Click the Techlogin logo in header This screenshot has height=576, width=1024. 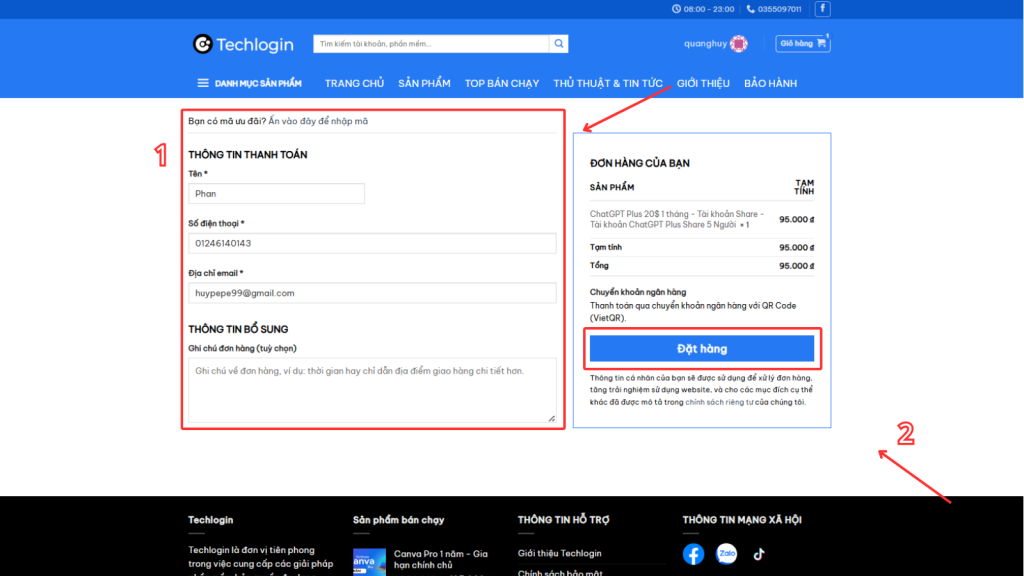pyautogui.click(x=243, y=44)
